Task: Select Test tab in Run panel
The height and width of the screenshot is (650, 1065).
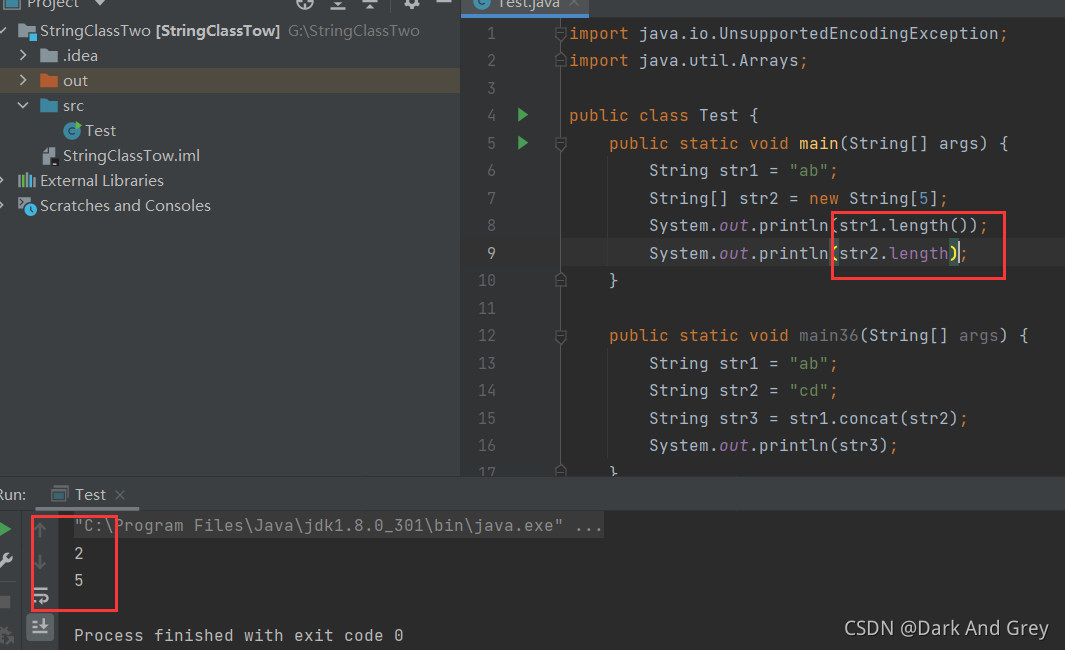Action: click(x=90, y=494)
